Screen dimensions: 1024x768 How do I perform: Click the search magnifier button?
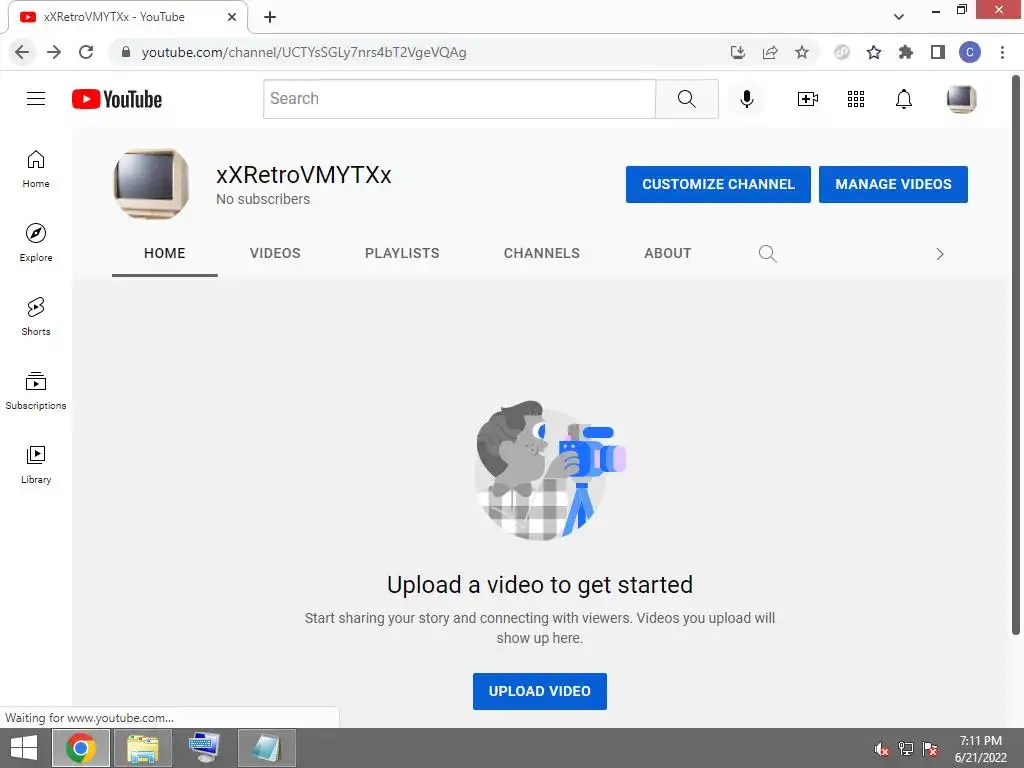tap(686, 99)
